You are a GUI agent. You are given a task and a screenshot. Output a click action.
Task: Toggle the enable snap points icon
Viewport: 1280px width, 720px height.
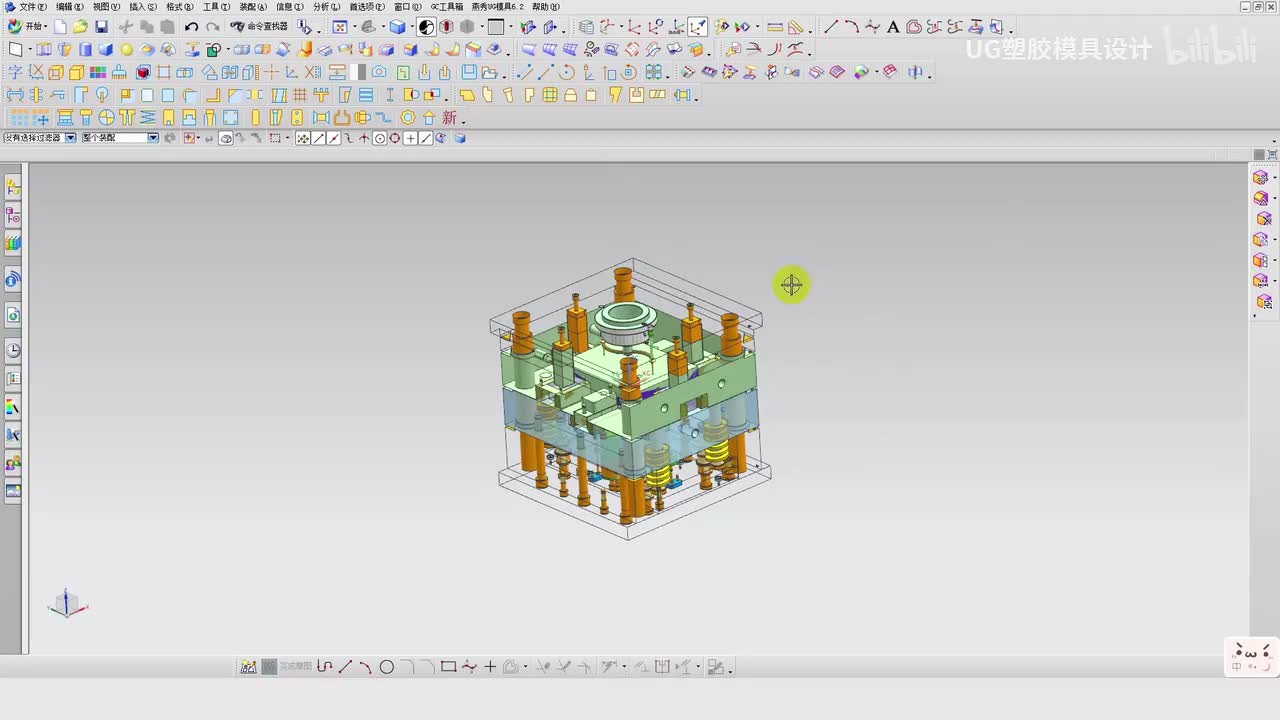coord(303,138)
